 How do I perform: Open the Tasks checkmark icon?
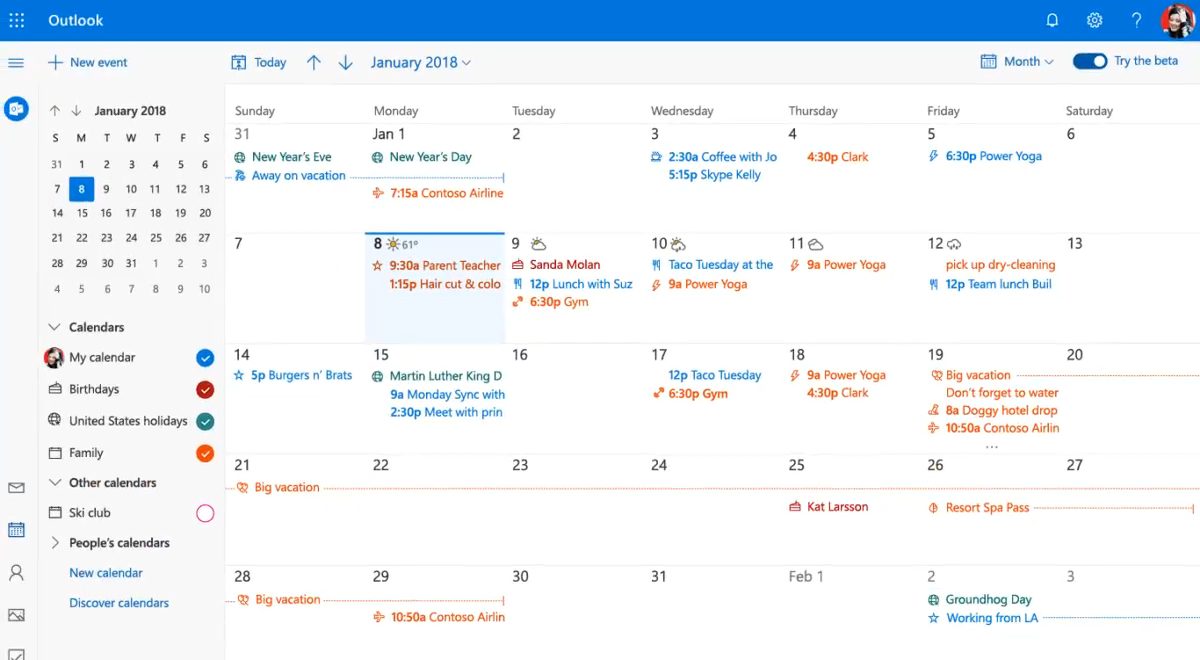click(16, 654)
